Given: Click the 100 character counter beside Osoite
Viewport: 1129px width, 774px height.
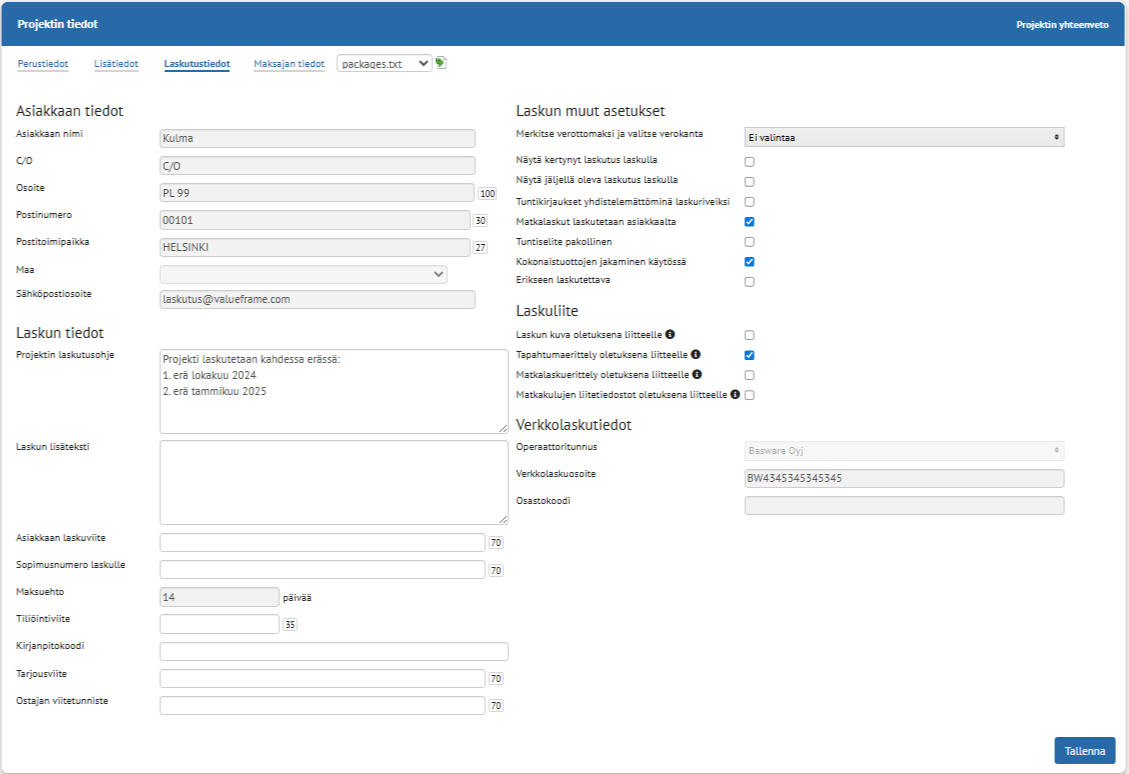Looking at the screenshot, I should [x=487, y=194].
